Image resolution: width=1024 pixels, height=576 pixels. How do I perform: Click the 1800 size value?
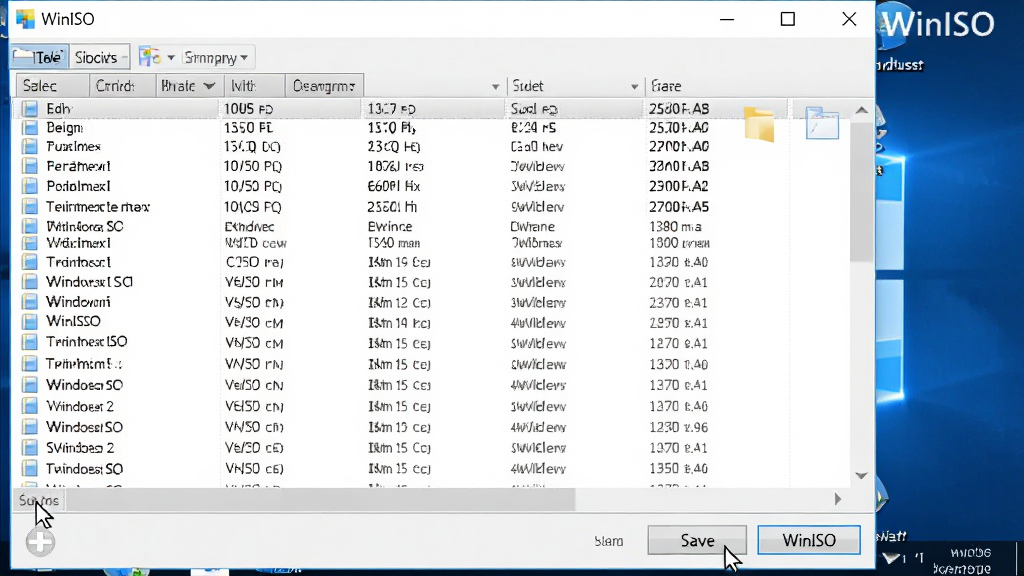679,244
